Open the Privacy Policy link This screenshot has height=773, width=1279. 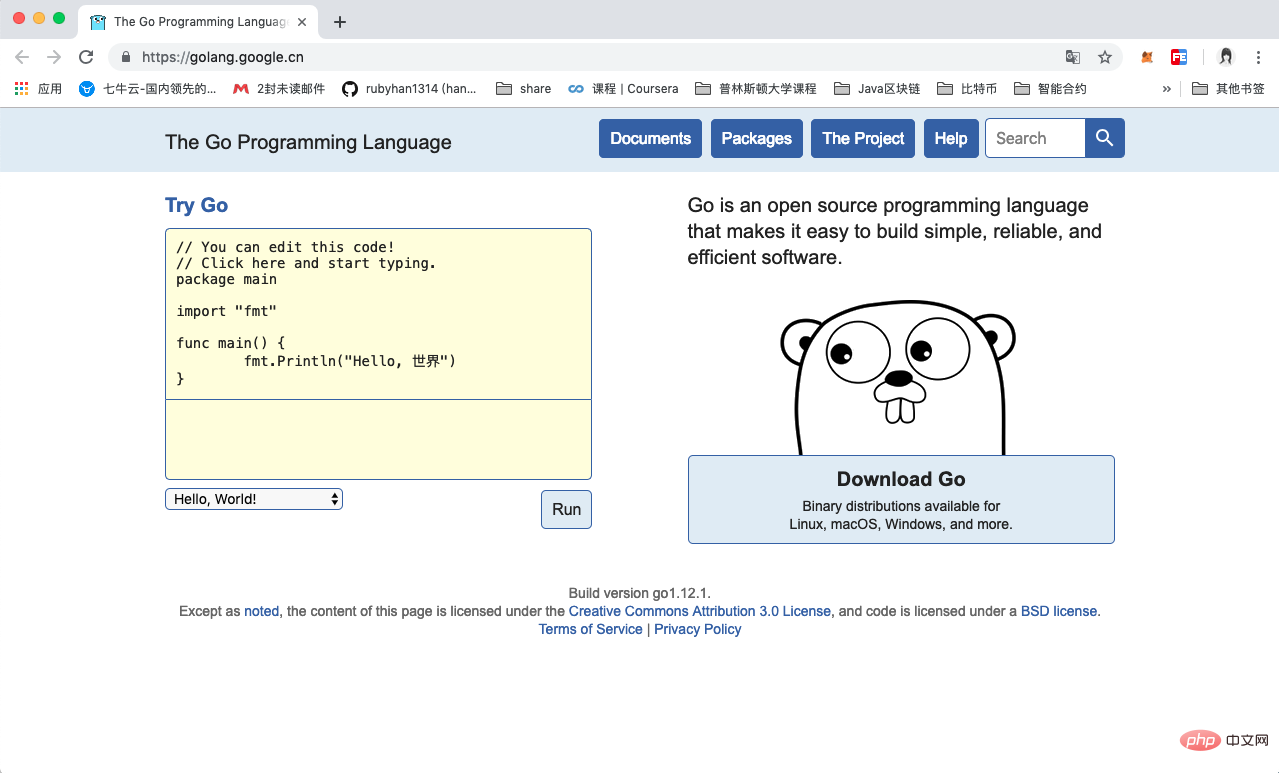pos(698,629)
